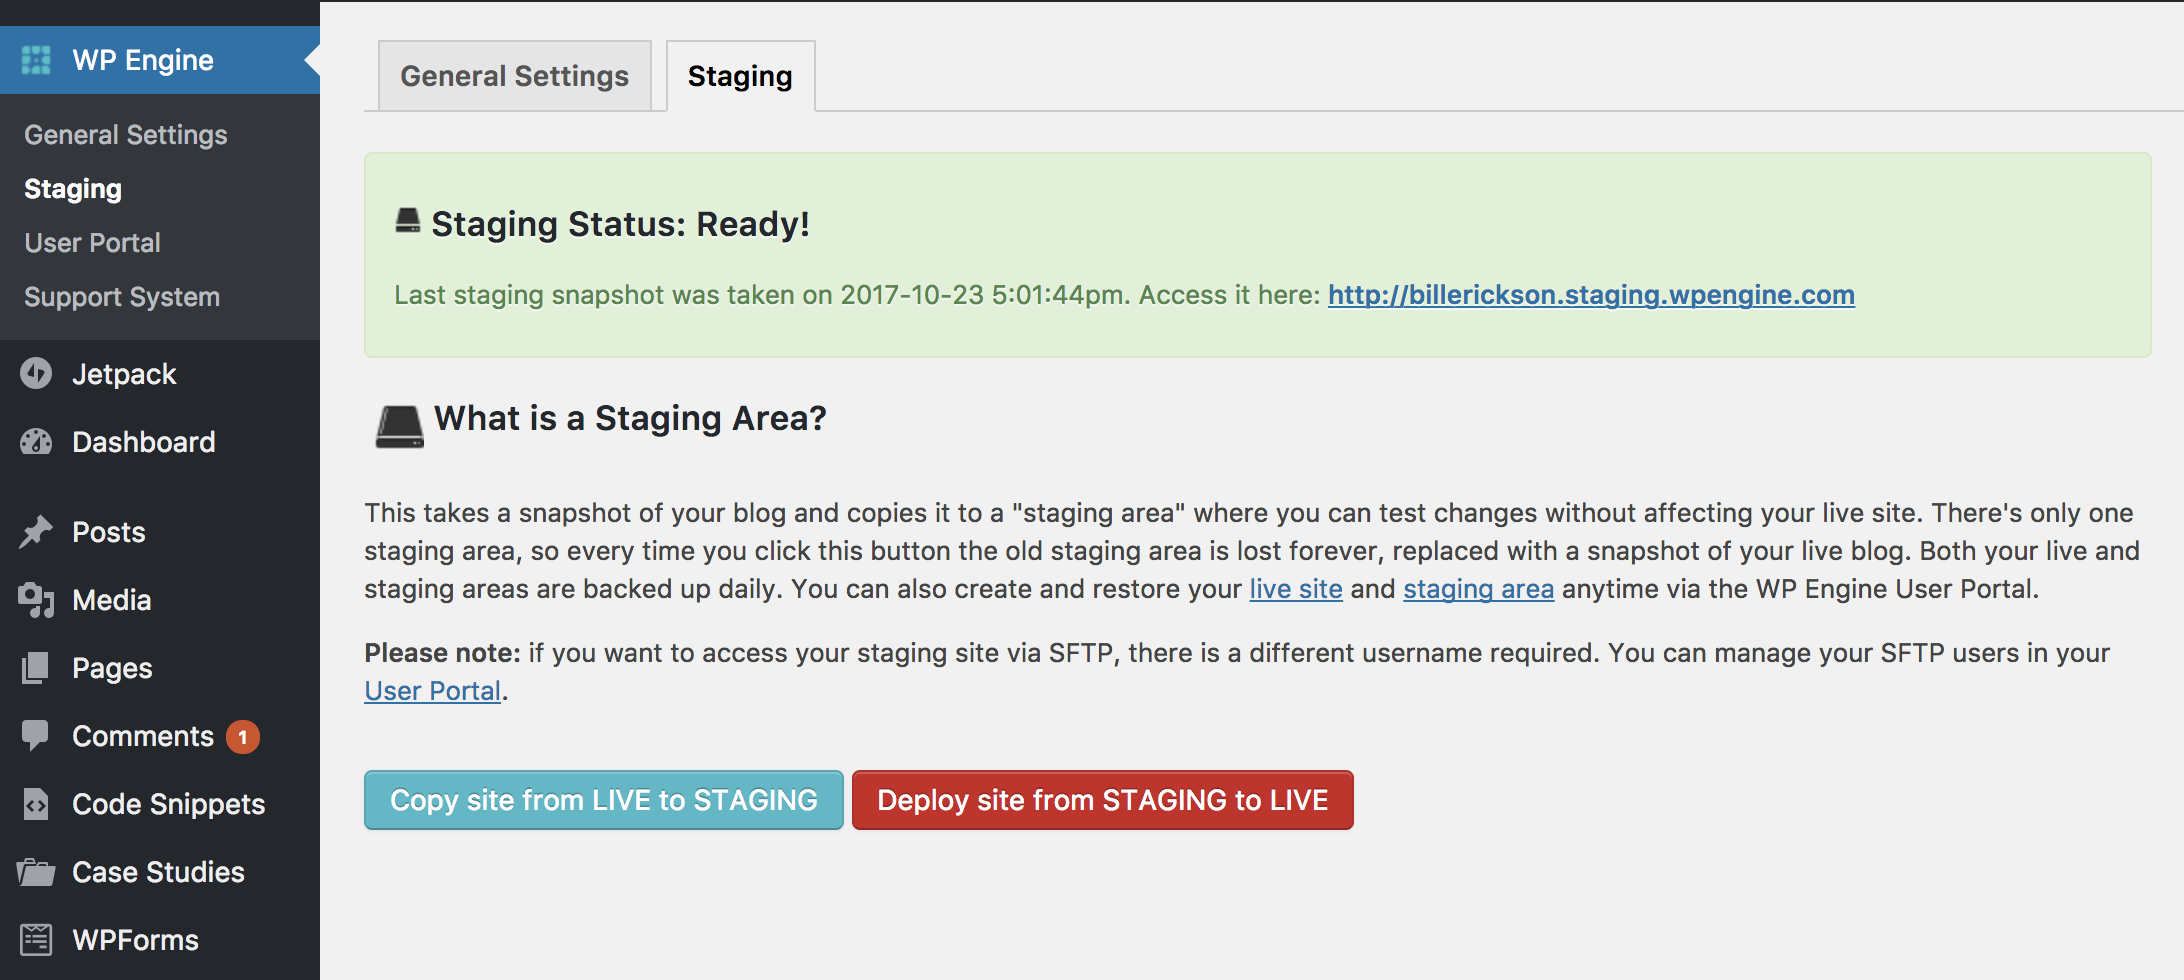Click the WPForms icon in sidebar
Screen dimensions: 2184x980
36,940
